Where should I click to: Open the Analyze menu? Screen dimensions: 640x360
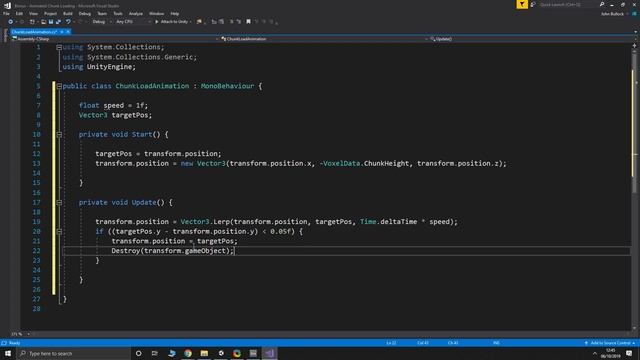[x=136, y=13]
